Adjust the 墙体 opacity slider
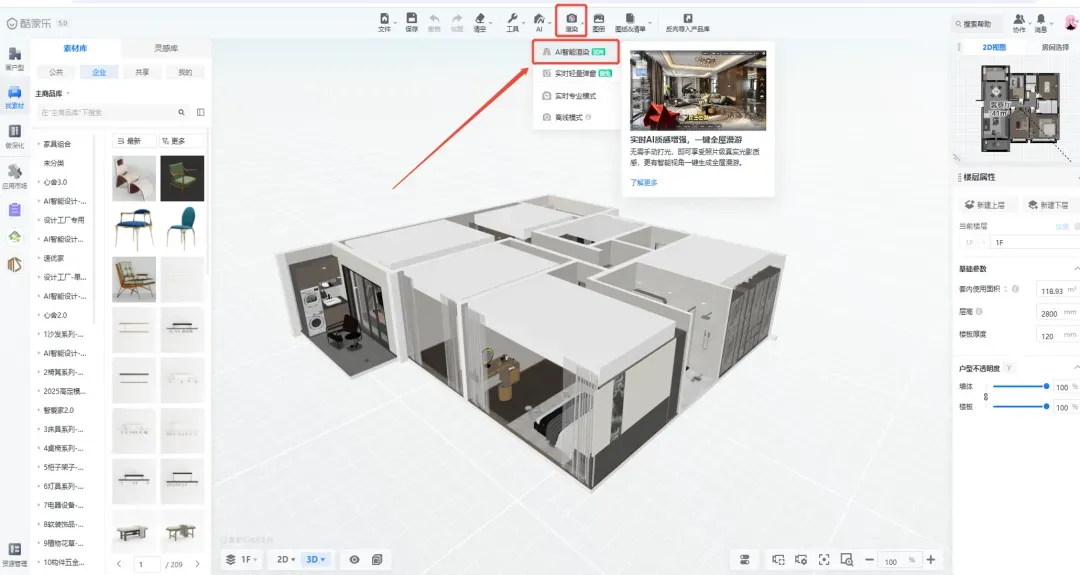Viewport: 1080px width, 575px height. (1020, 386)
